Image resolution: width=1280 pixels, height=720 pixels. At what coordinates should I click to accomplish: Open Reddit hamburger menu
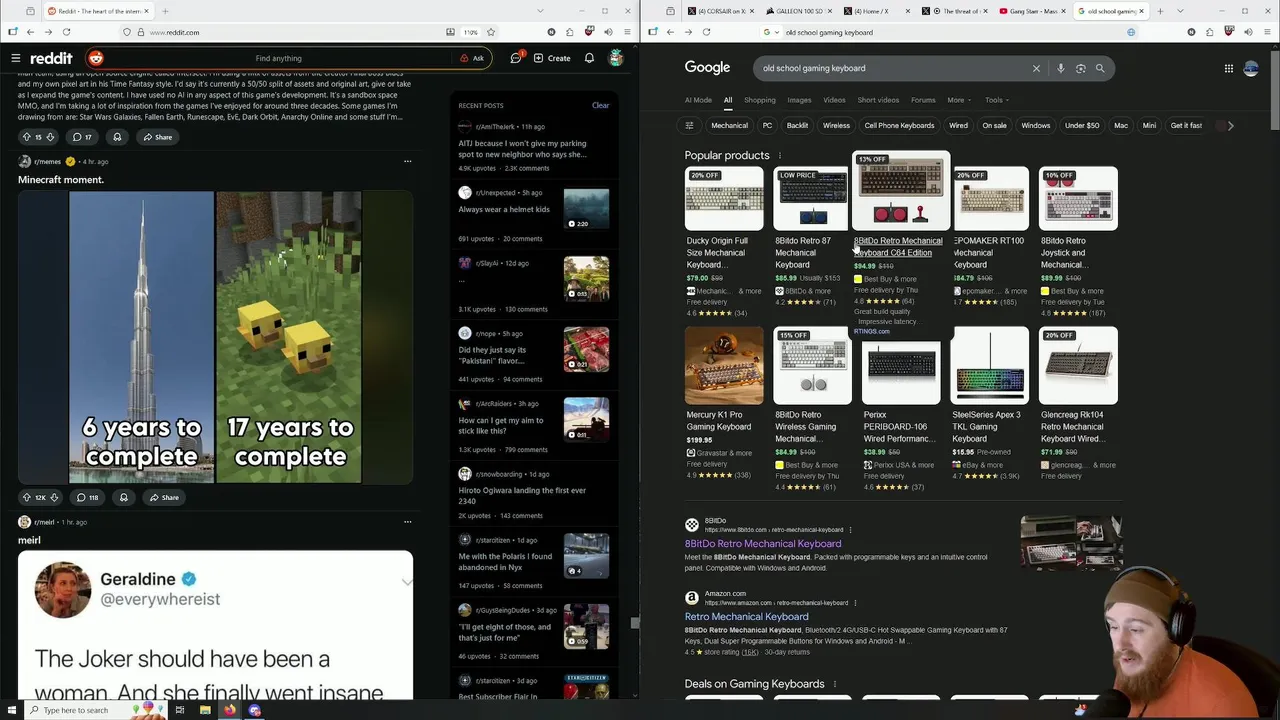point(16,58)
